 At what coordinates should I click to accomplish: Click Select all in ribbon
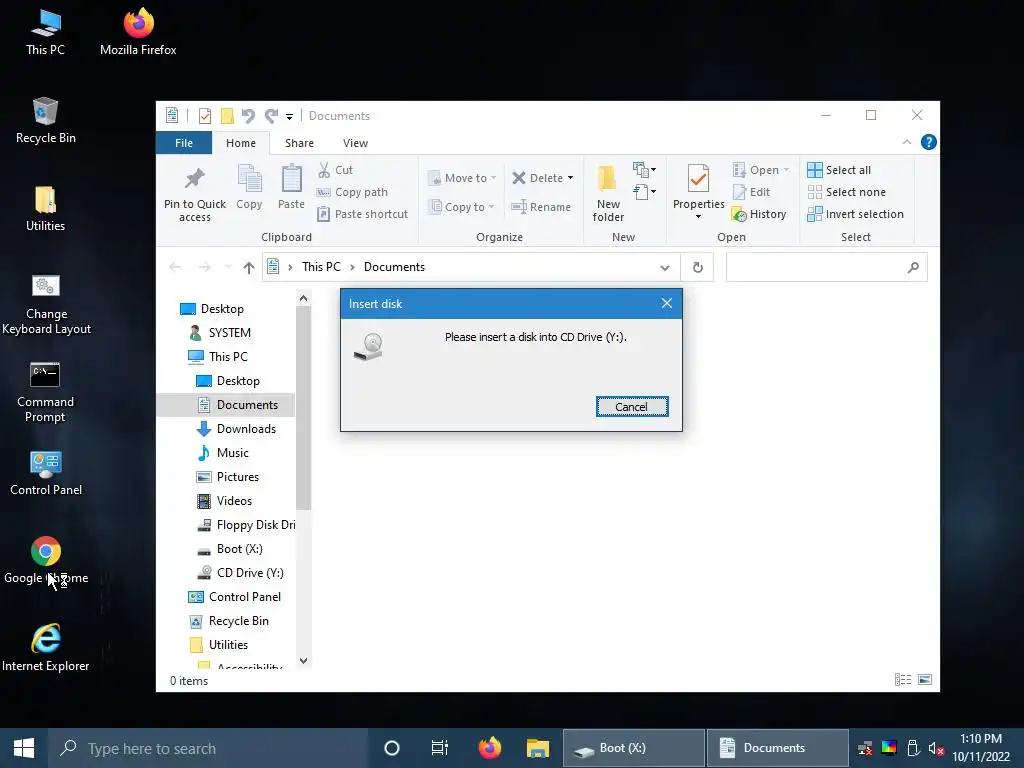(x=839, y=170)
